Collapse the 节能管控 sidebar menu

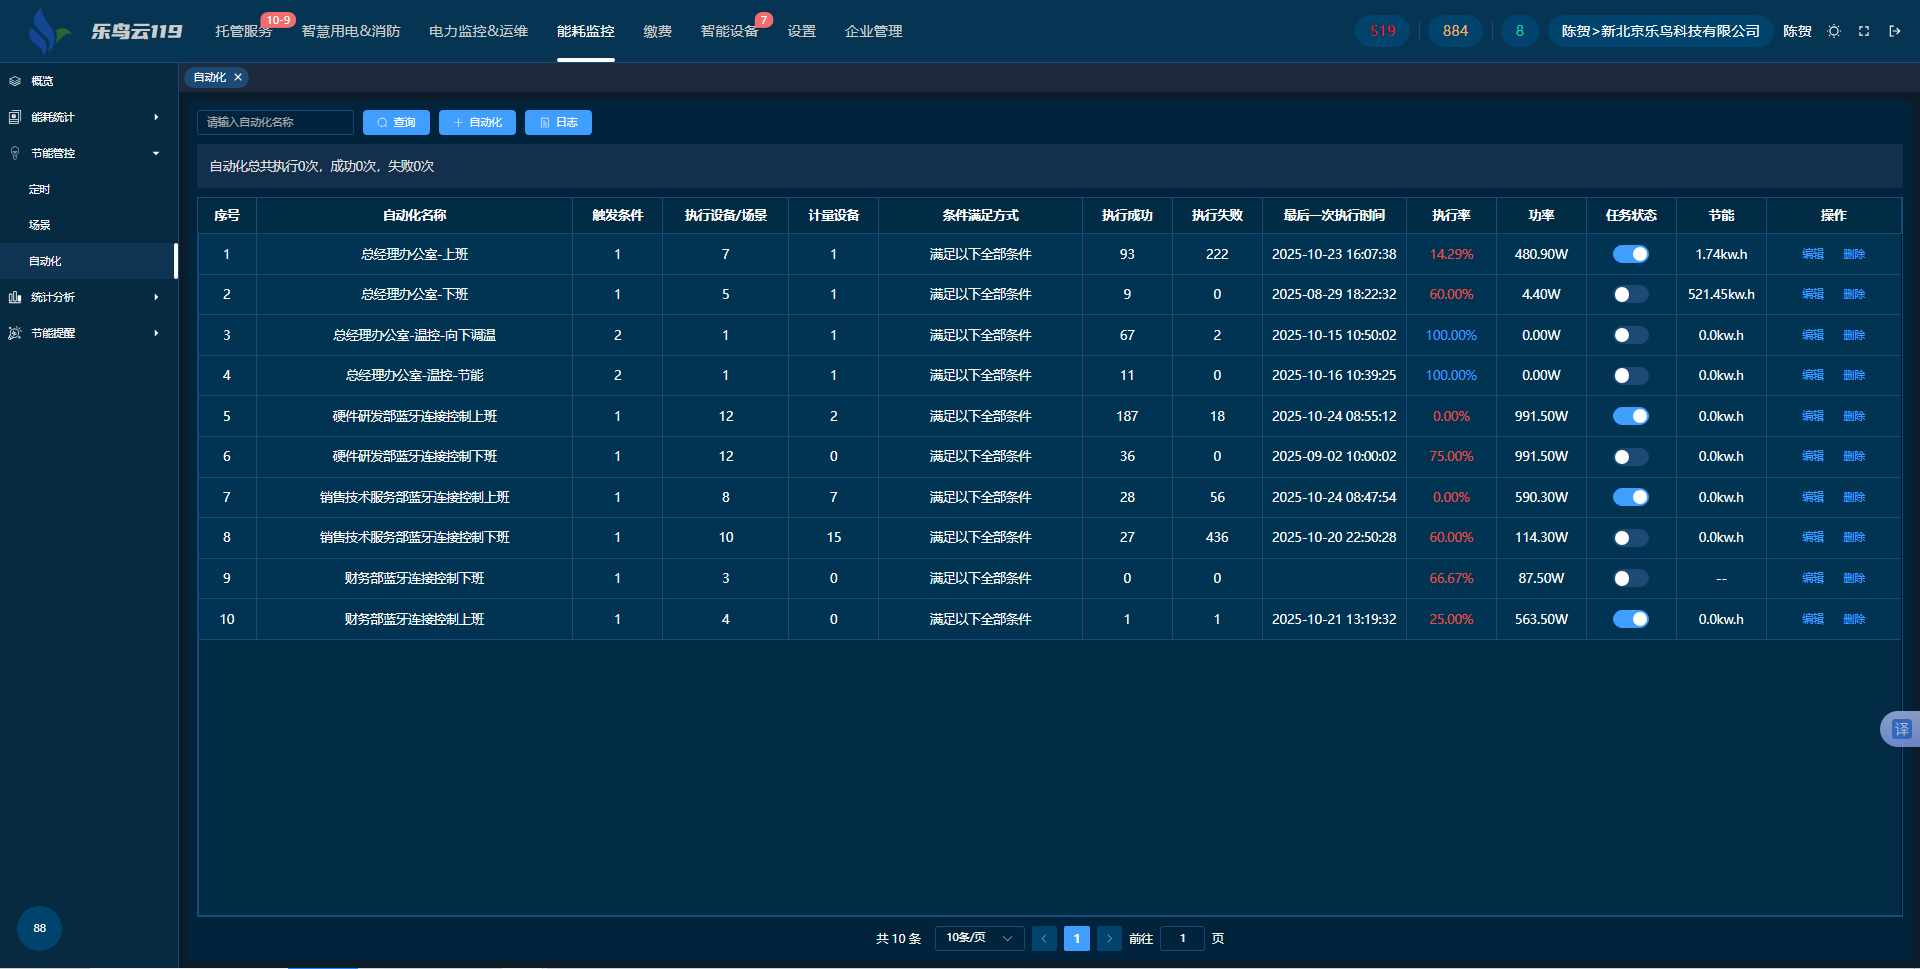click(x=85, y=153)
